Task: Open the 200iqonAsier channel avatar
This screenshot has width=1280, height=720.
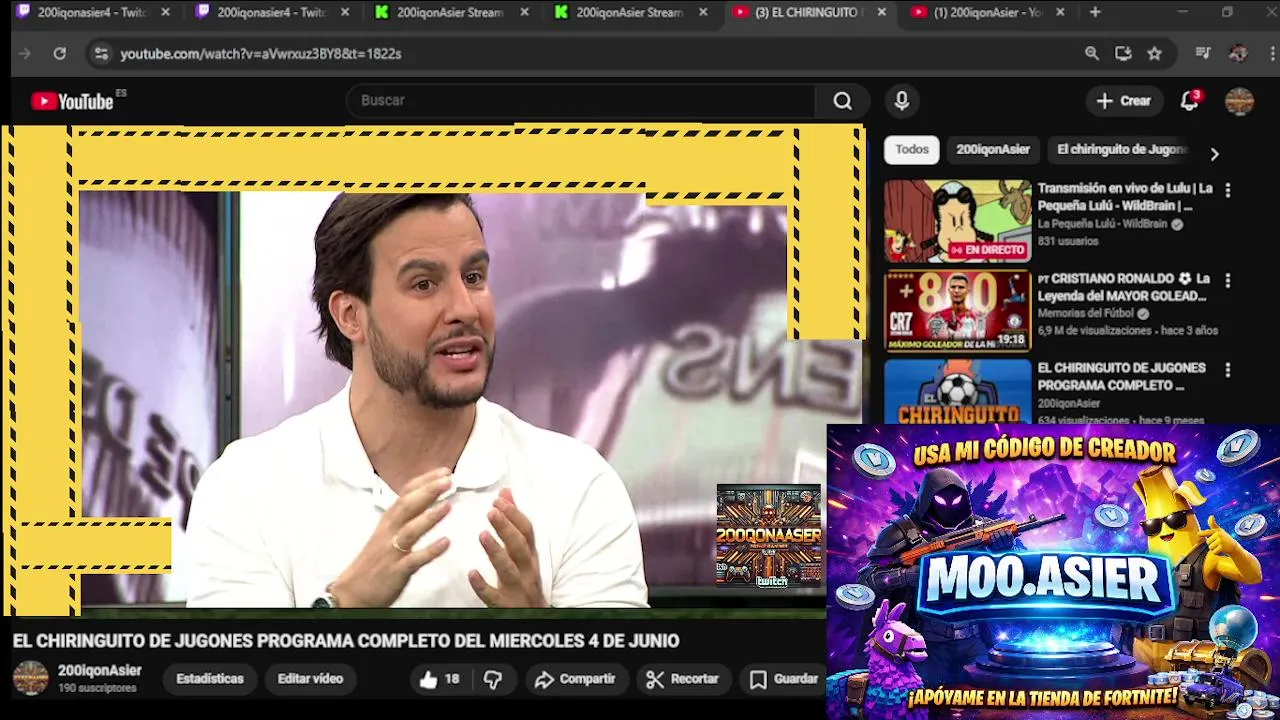Action: [x=30, y=678]
